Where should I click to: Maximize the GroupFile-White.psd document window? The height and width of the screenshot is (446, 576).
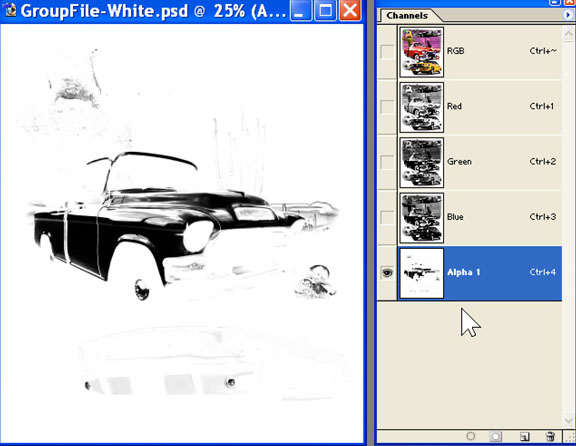click(x=325, y=11)
